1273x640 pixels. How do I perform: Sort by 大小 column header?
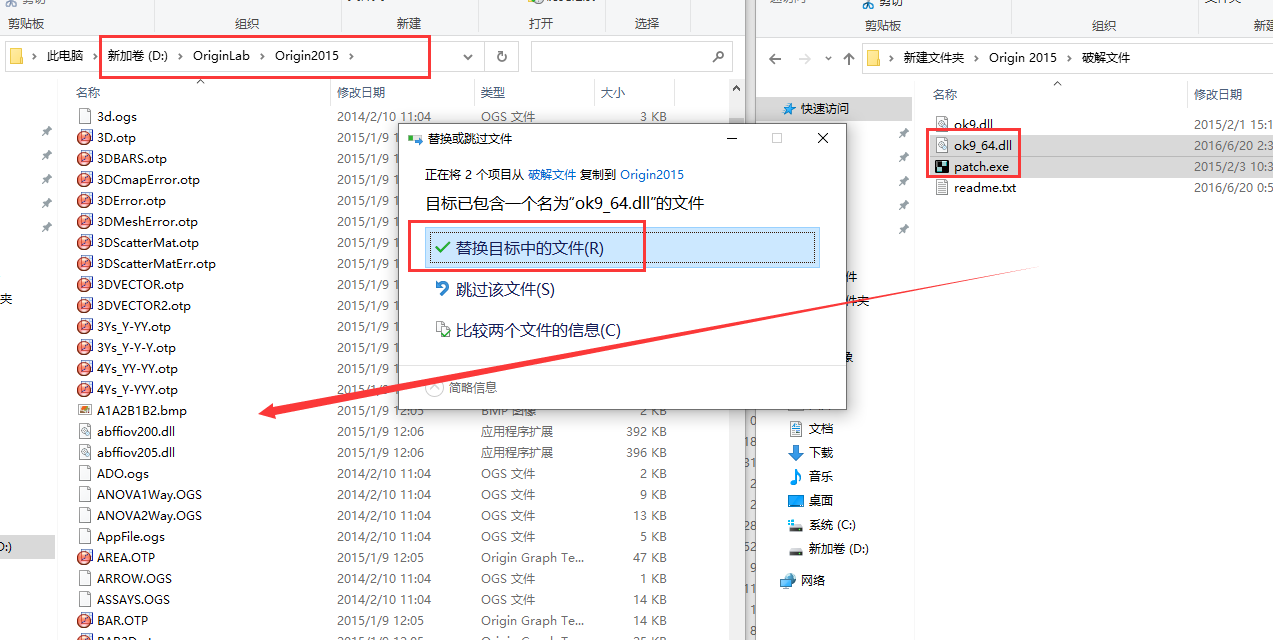pyautogui.click(x=612, y=93)
